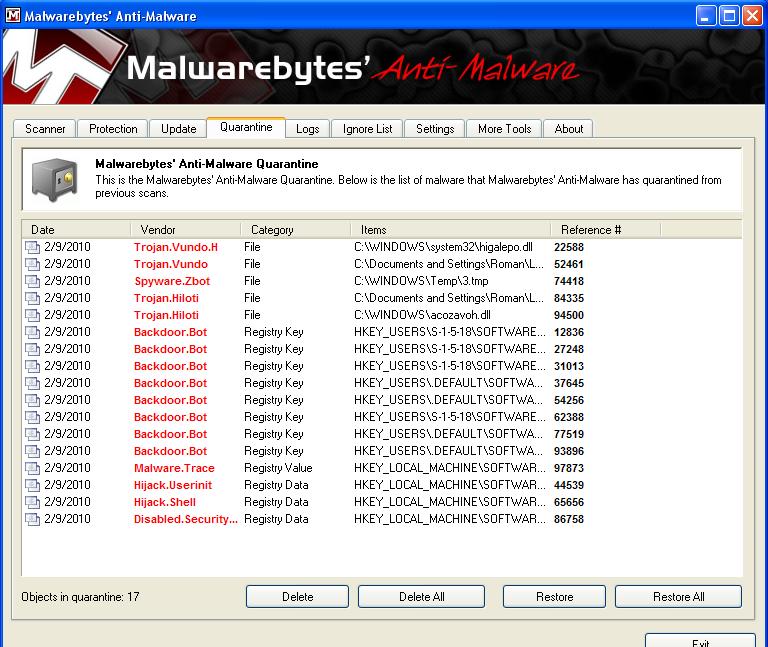The height and width of the screenshot is (647, 768).
Task: Click the row icon beside Hijack.Shell
Action: 33,502
